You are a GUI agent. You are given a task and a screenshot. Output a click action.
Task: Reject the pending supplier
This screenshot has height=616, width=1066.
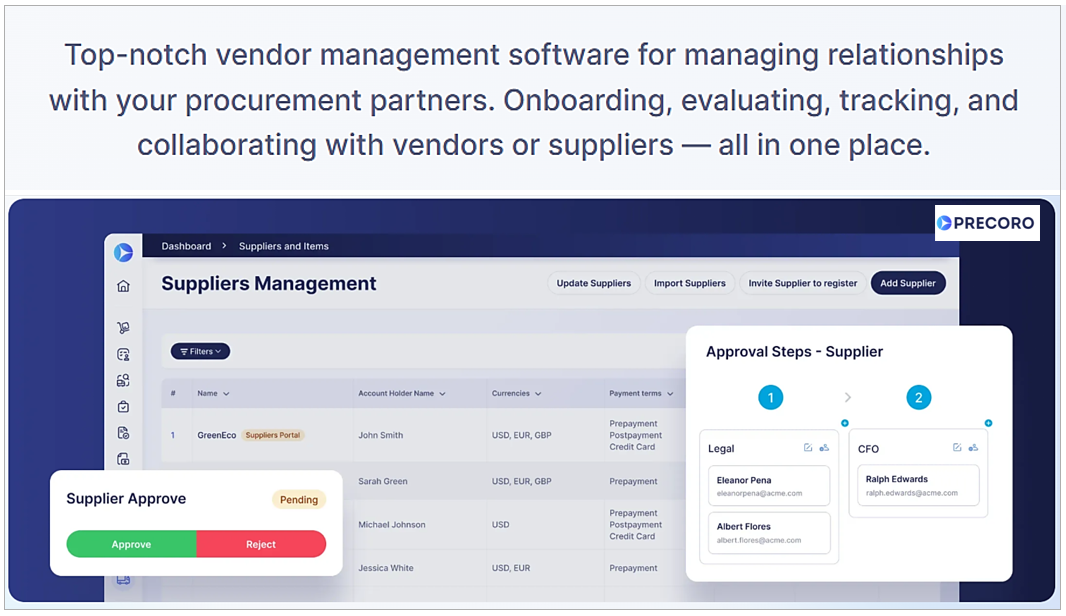[x=261, y=544]
